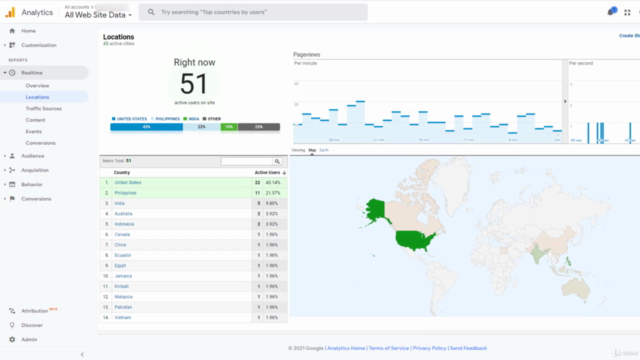
Task: Click the Behavior window icon
Action: coord(12,184)
